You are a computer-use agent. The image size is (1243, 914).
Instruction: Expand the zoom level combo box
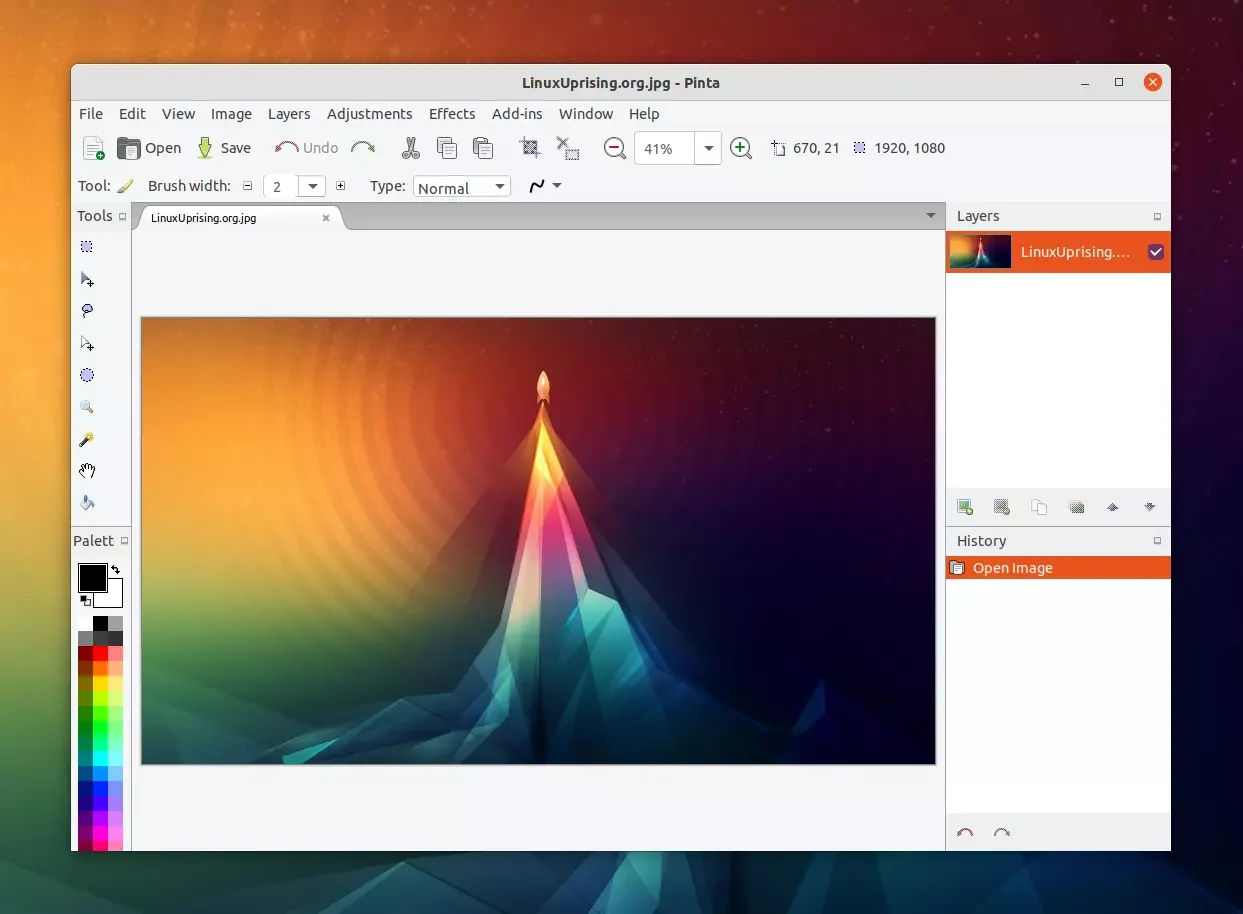(709, 148)
